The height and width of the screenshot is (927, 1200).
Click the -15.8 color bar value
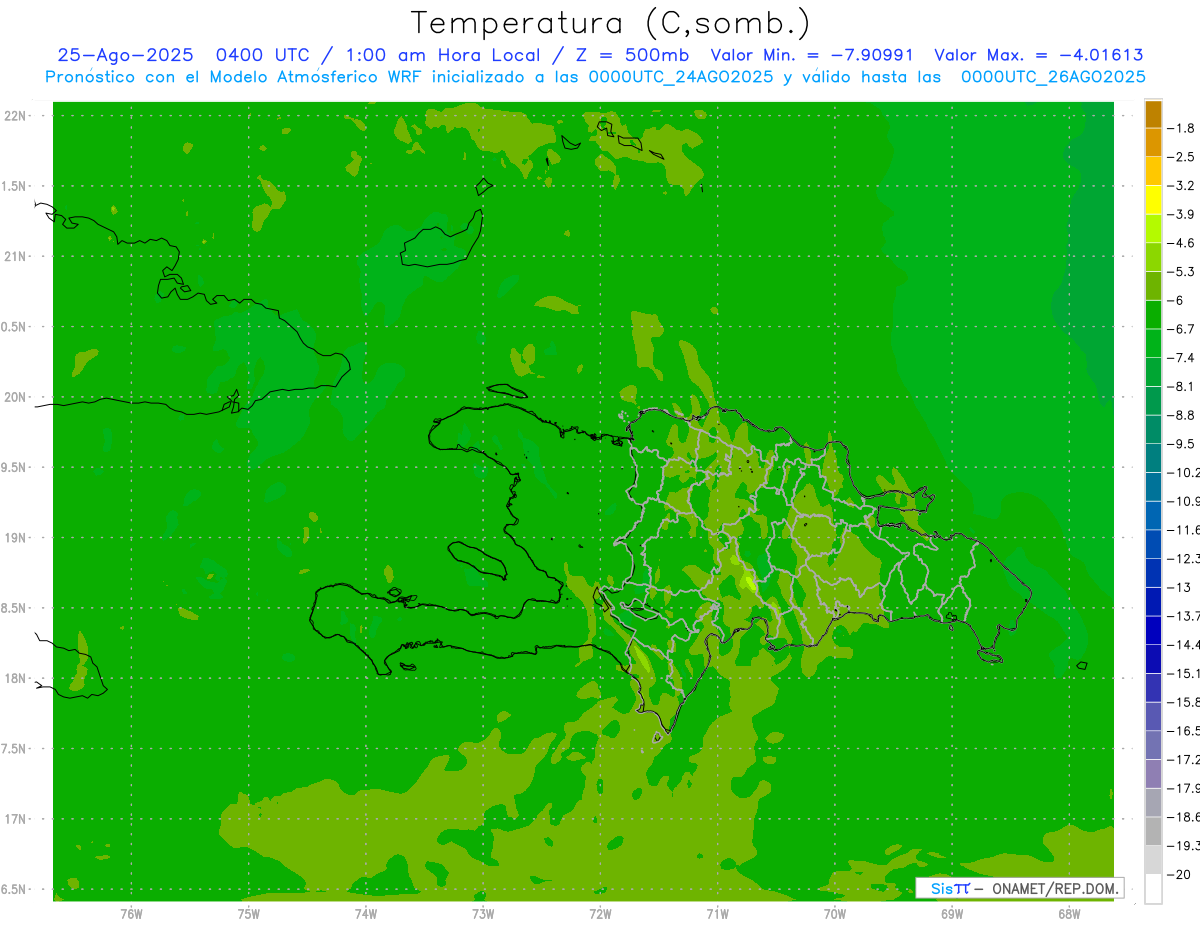pos(1183,702)
